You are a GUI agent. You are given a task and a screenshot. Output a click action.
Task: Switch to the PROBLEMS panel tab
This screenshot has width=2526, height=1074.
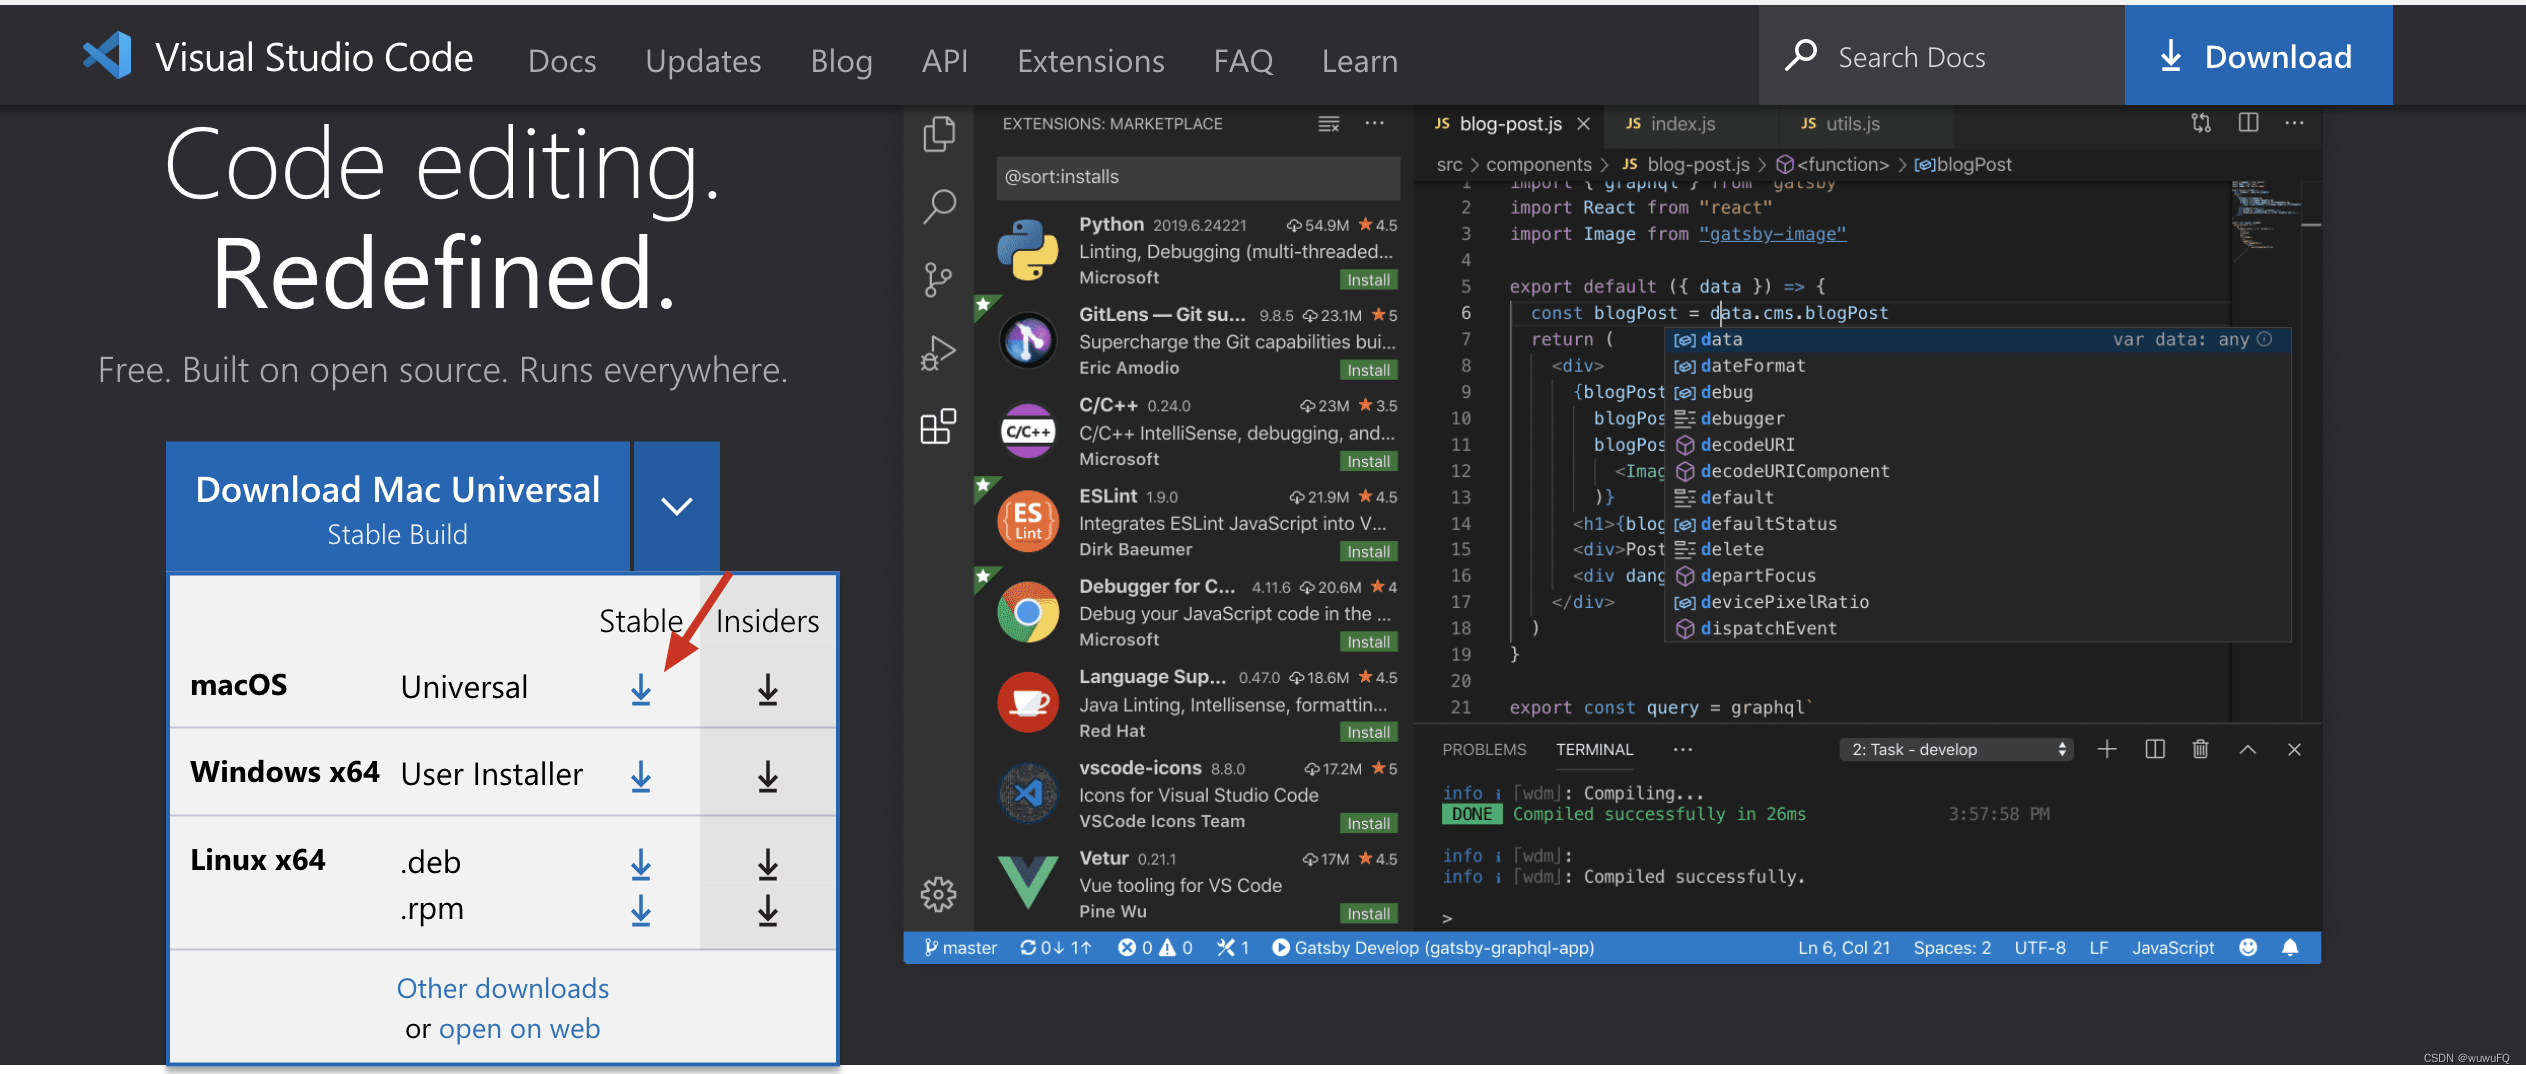tap(1484, 749)
